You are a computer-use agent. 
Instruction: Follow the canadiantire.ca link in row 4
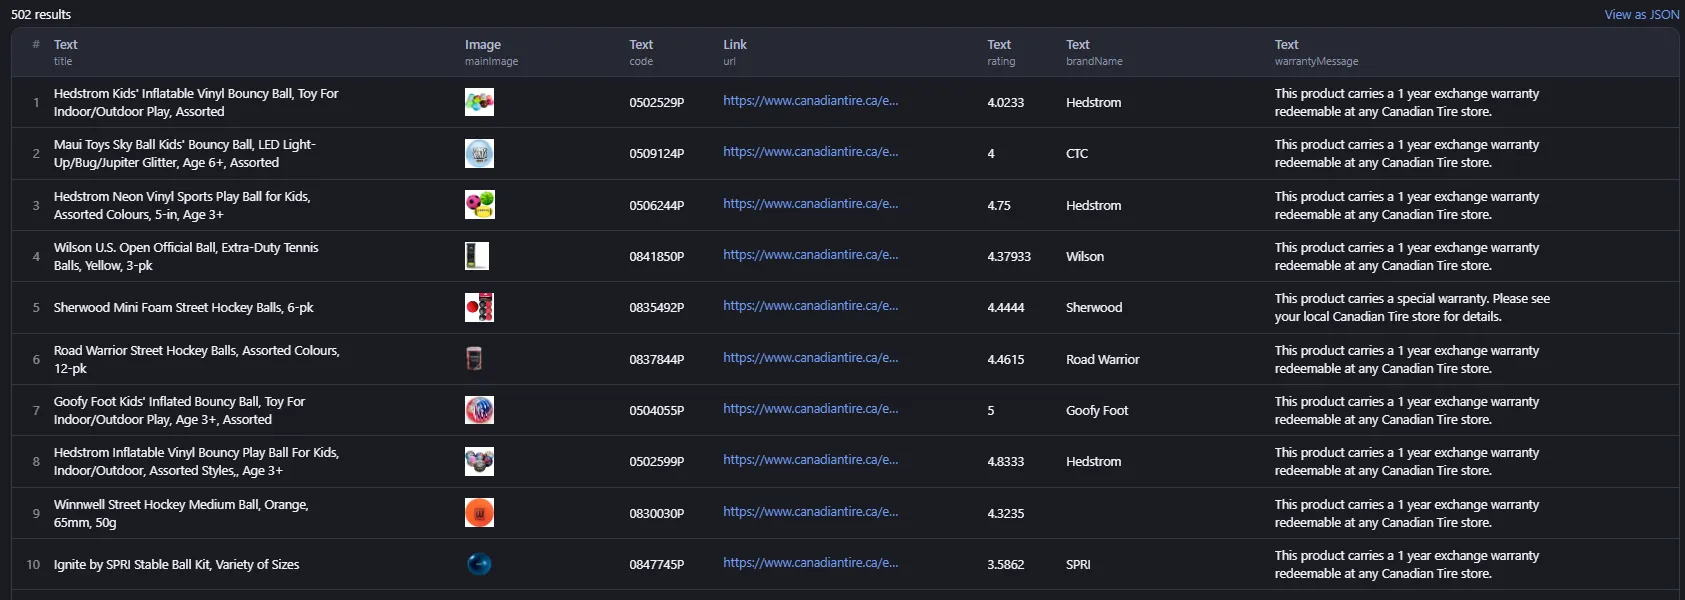tap(810, 255)
